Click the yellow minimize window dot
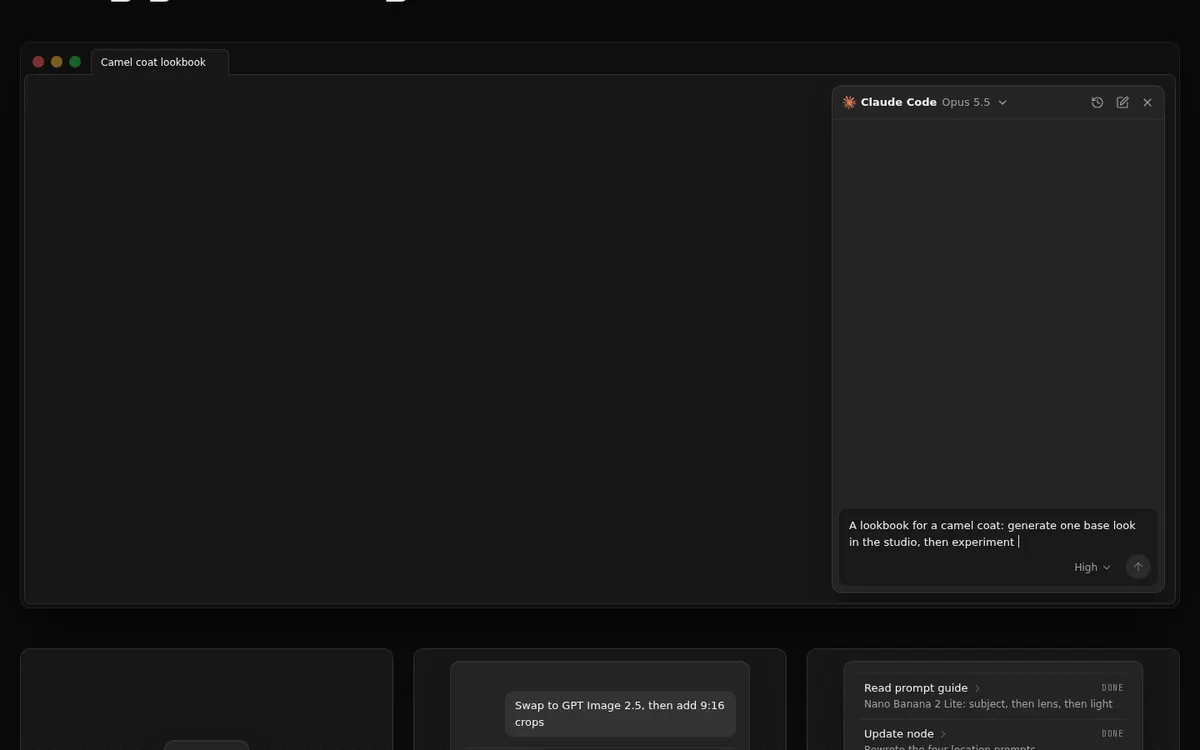 [56, 62]
